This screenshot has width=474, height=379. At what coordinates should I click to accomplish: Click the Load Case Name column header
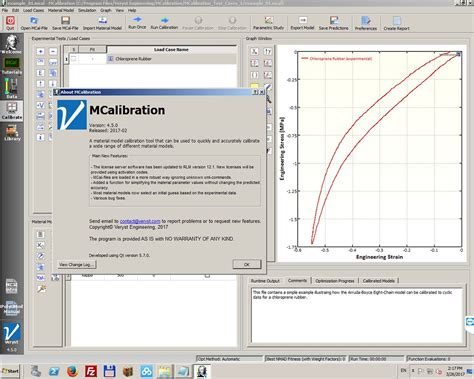pyautogui.click(x=171, y=49)
